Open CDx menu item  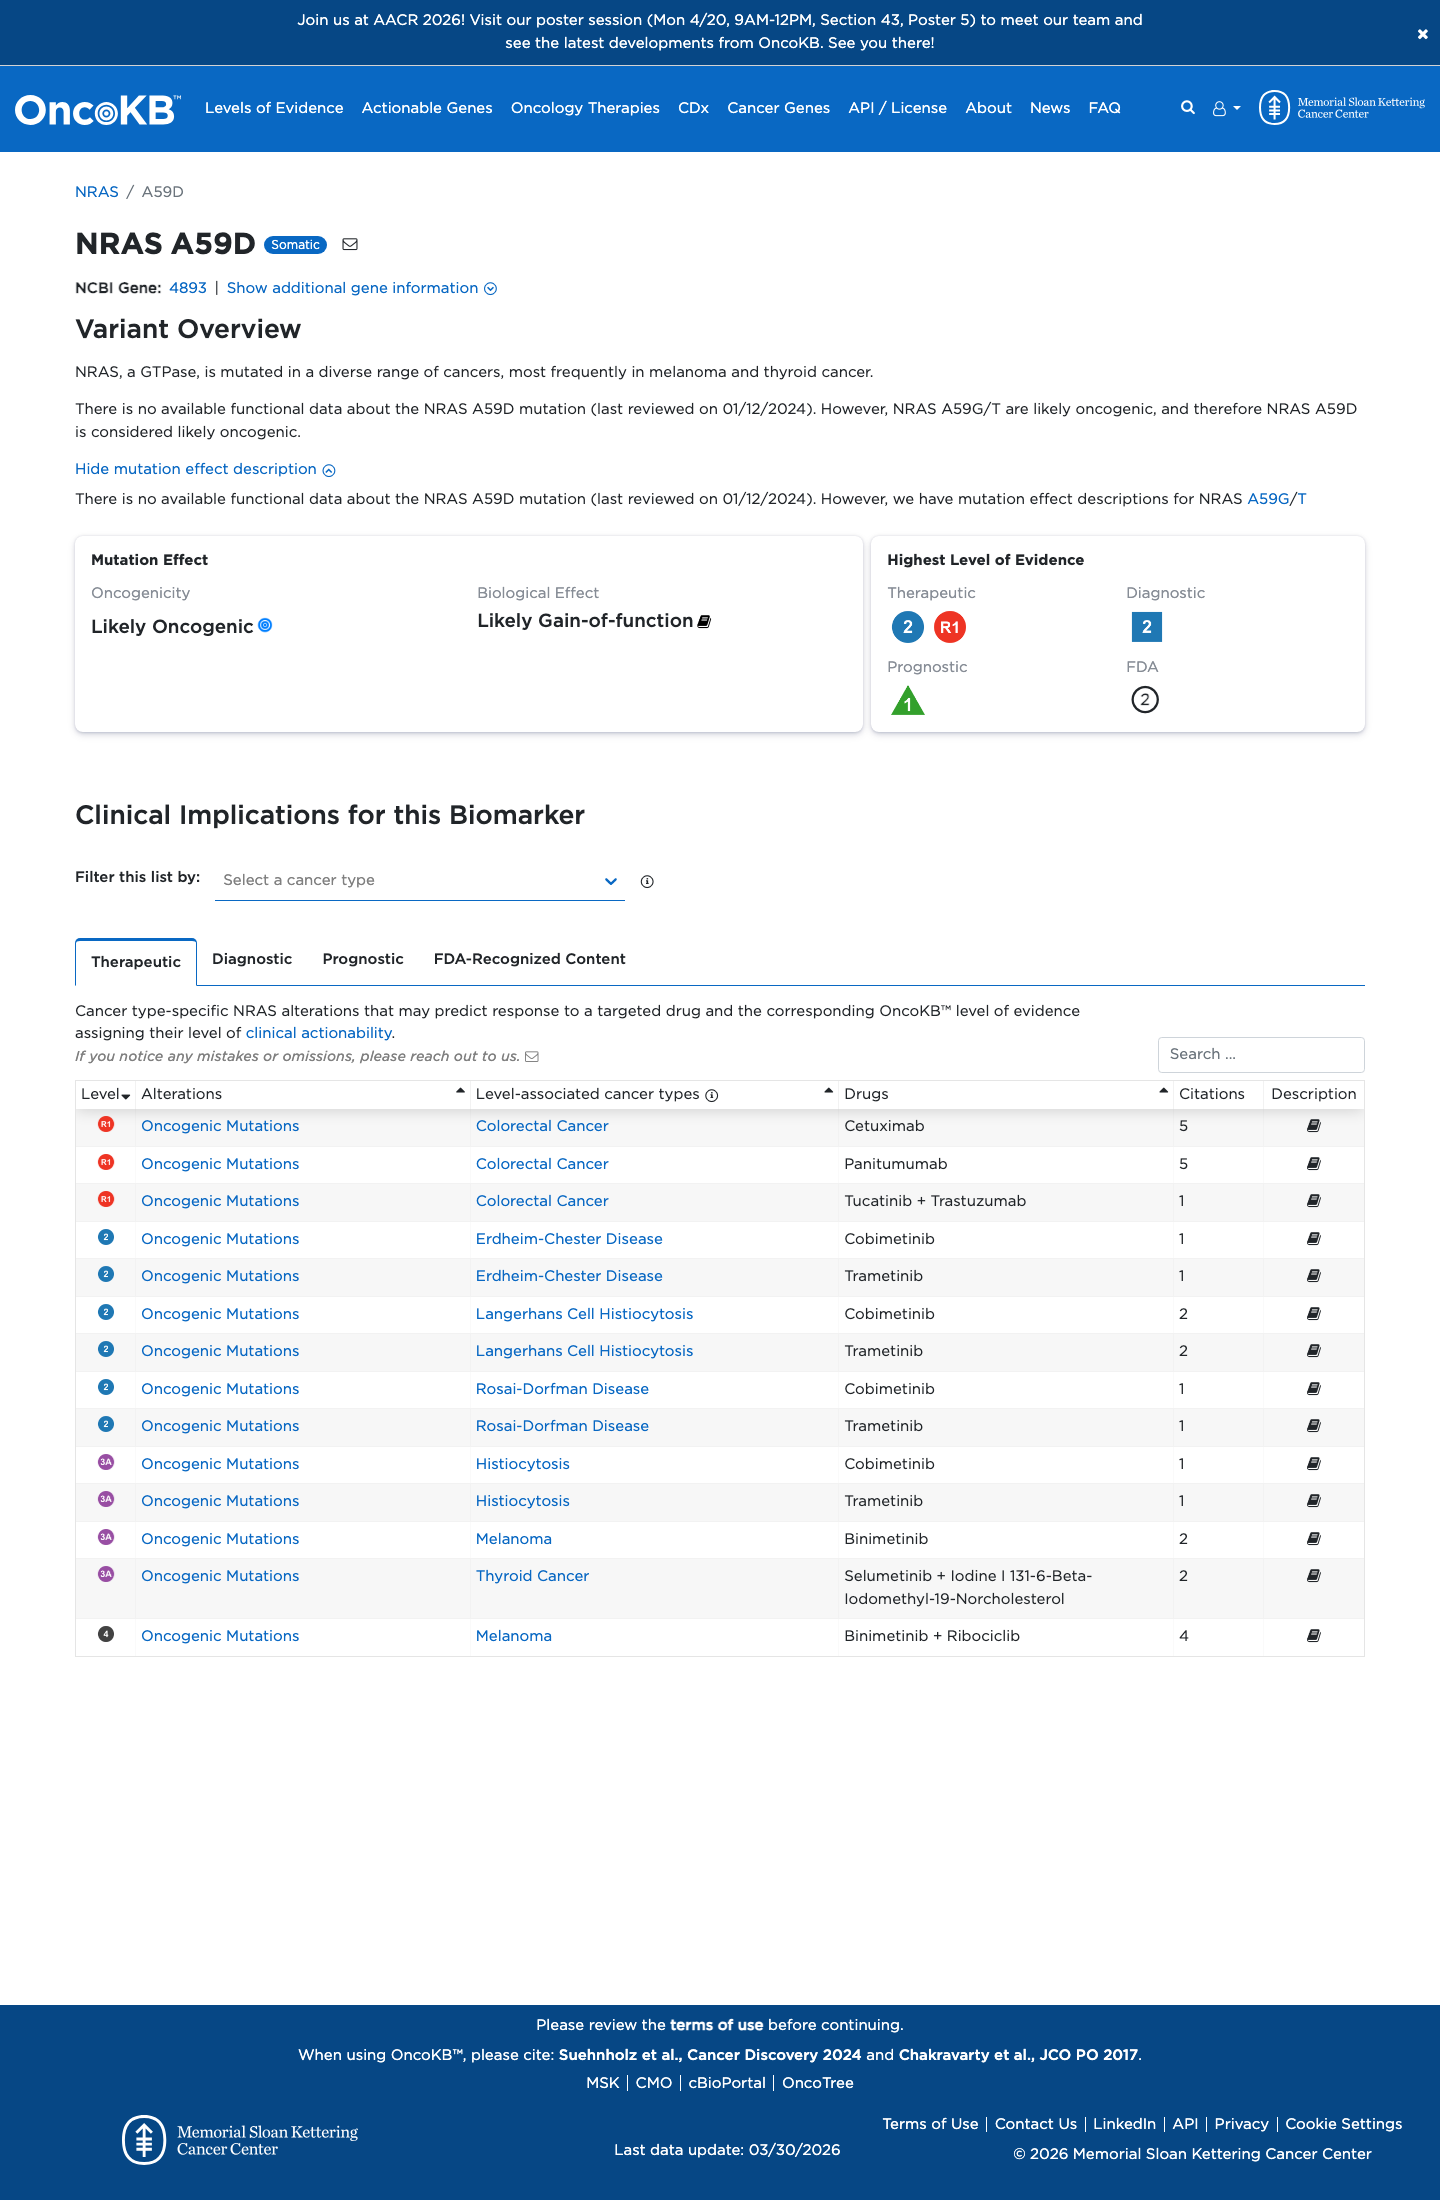click(693, 108)
